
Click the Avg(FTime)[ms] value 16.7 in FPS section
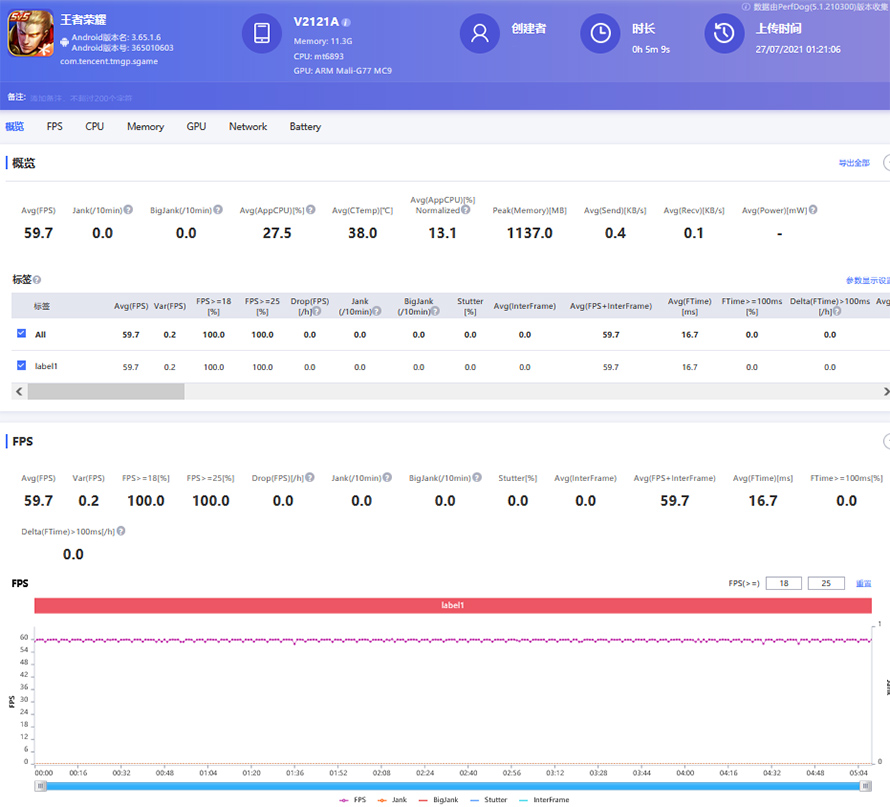pos(763,501)
